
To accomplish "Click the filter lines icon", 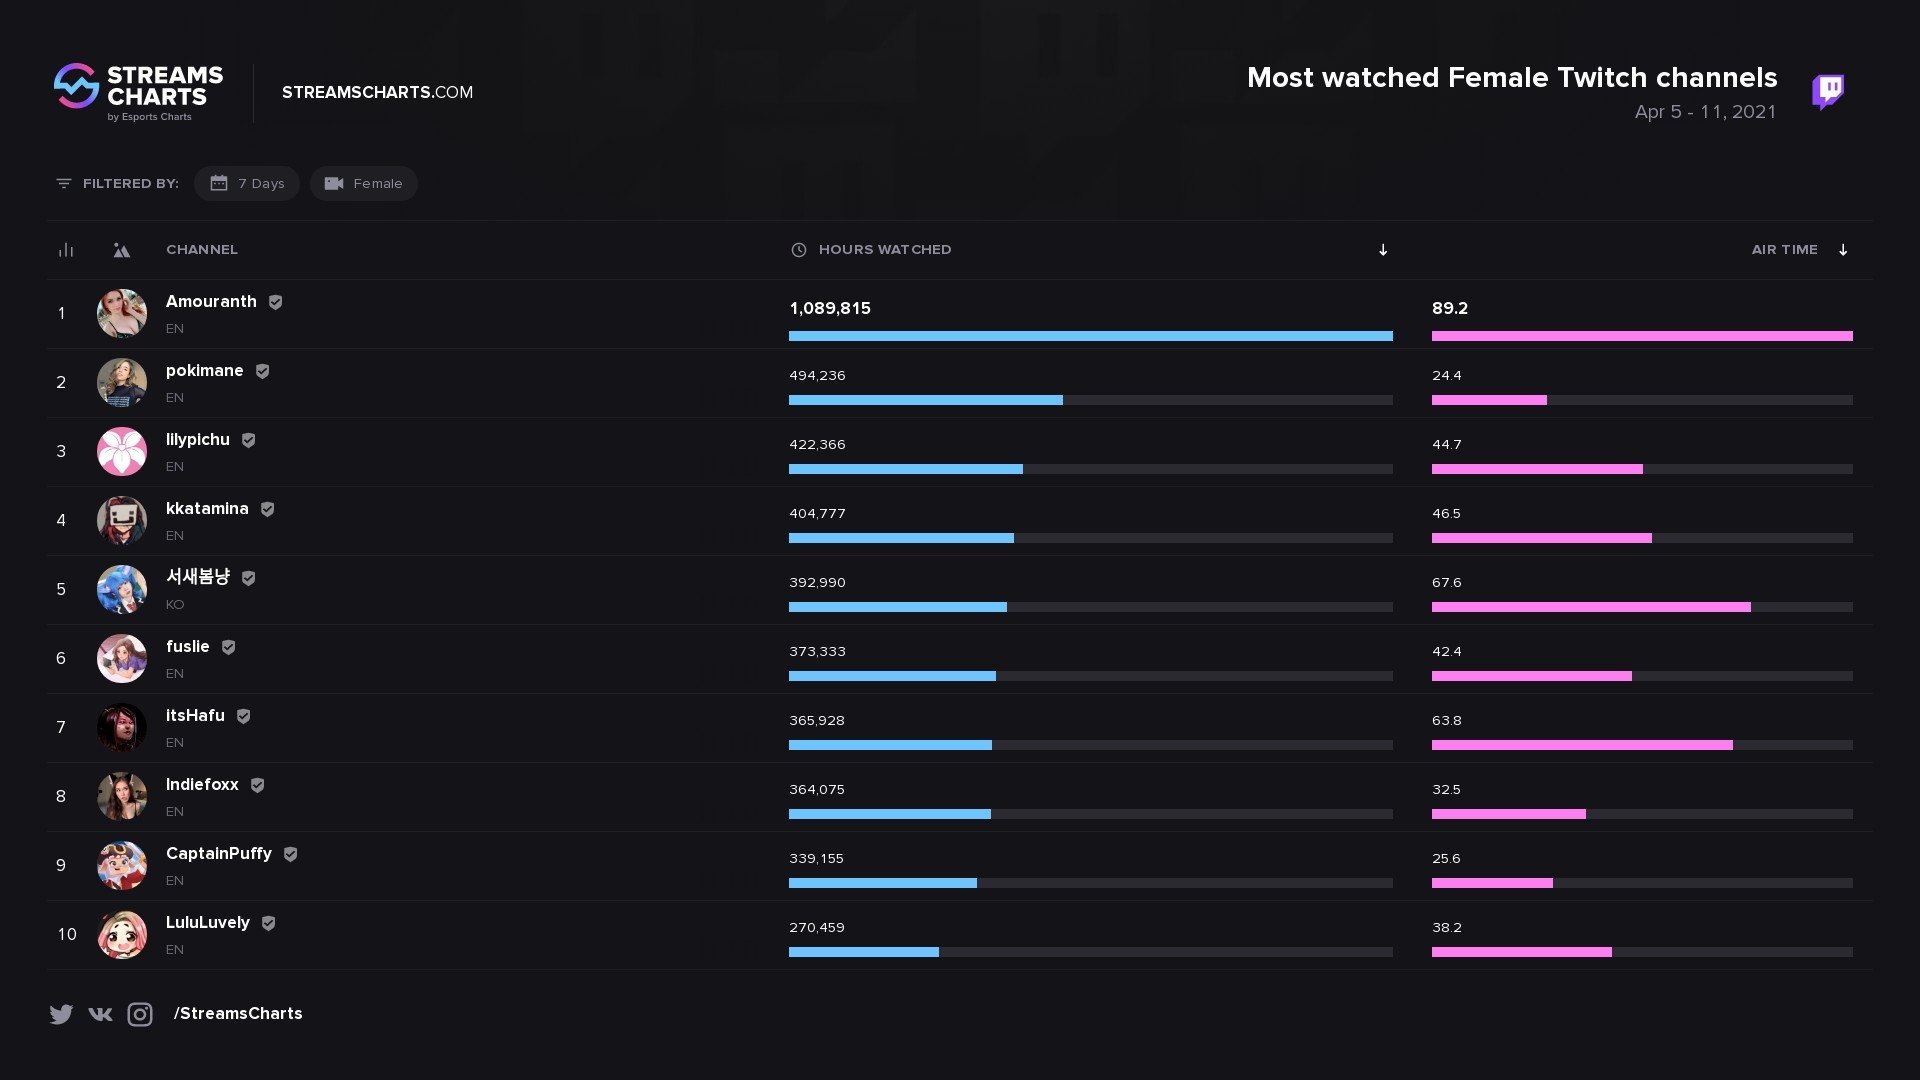I will point(64,184).
